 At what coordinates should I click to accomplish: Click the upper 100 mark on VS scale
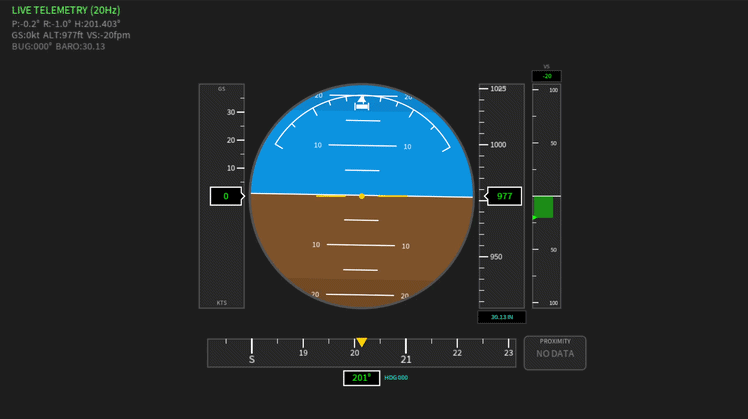[553, 90]
